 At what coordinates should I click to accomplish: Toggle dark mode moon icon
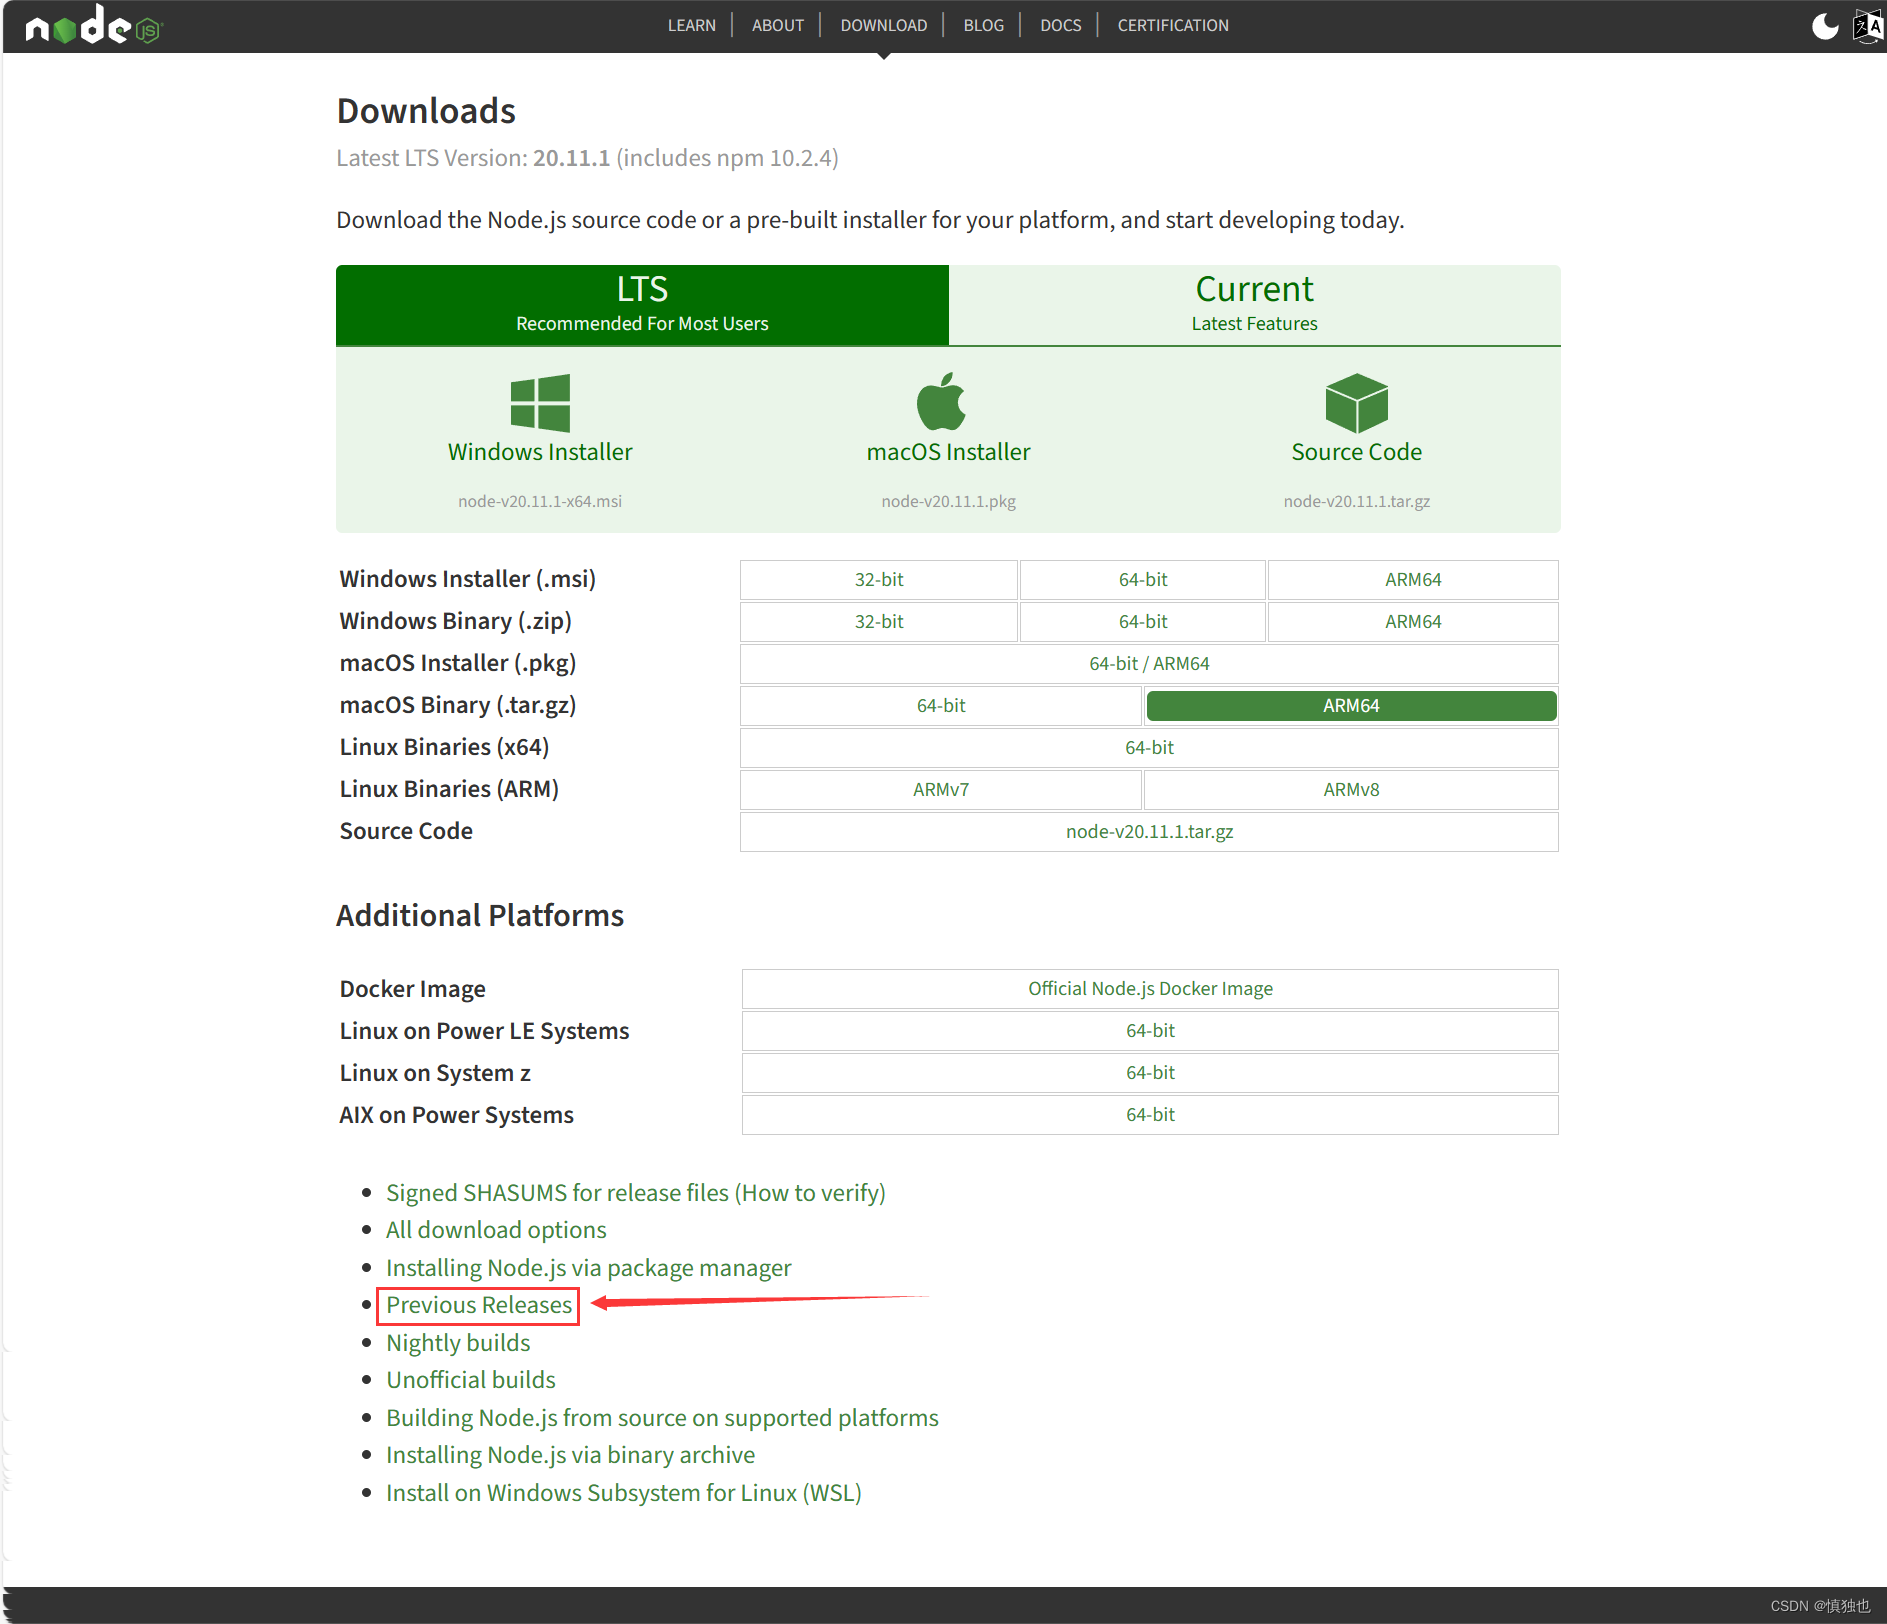[1825, 26]
